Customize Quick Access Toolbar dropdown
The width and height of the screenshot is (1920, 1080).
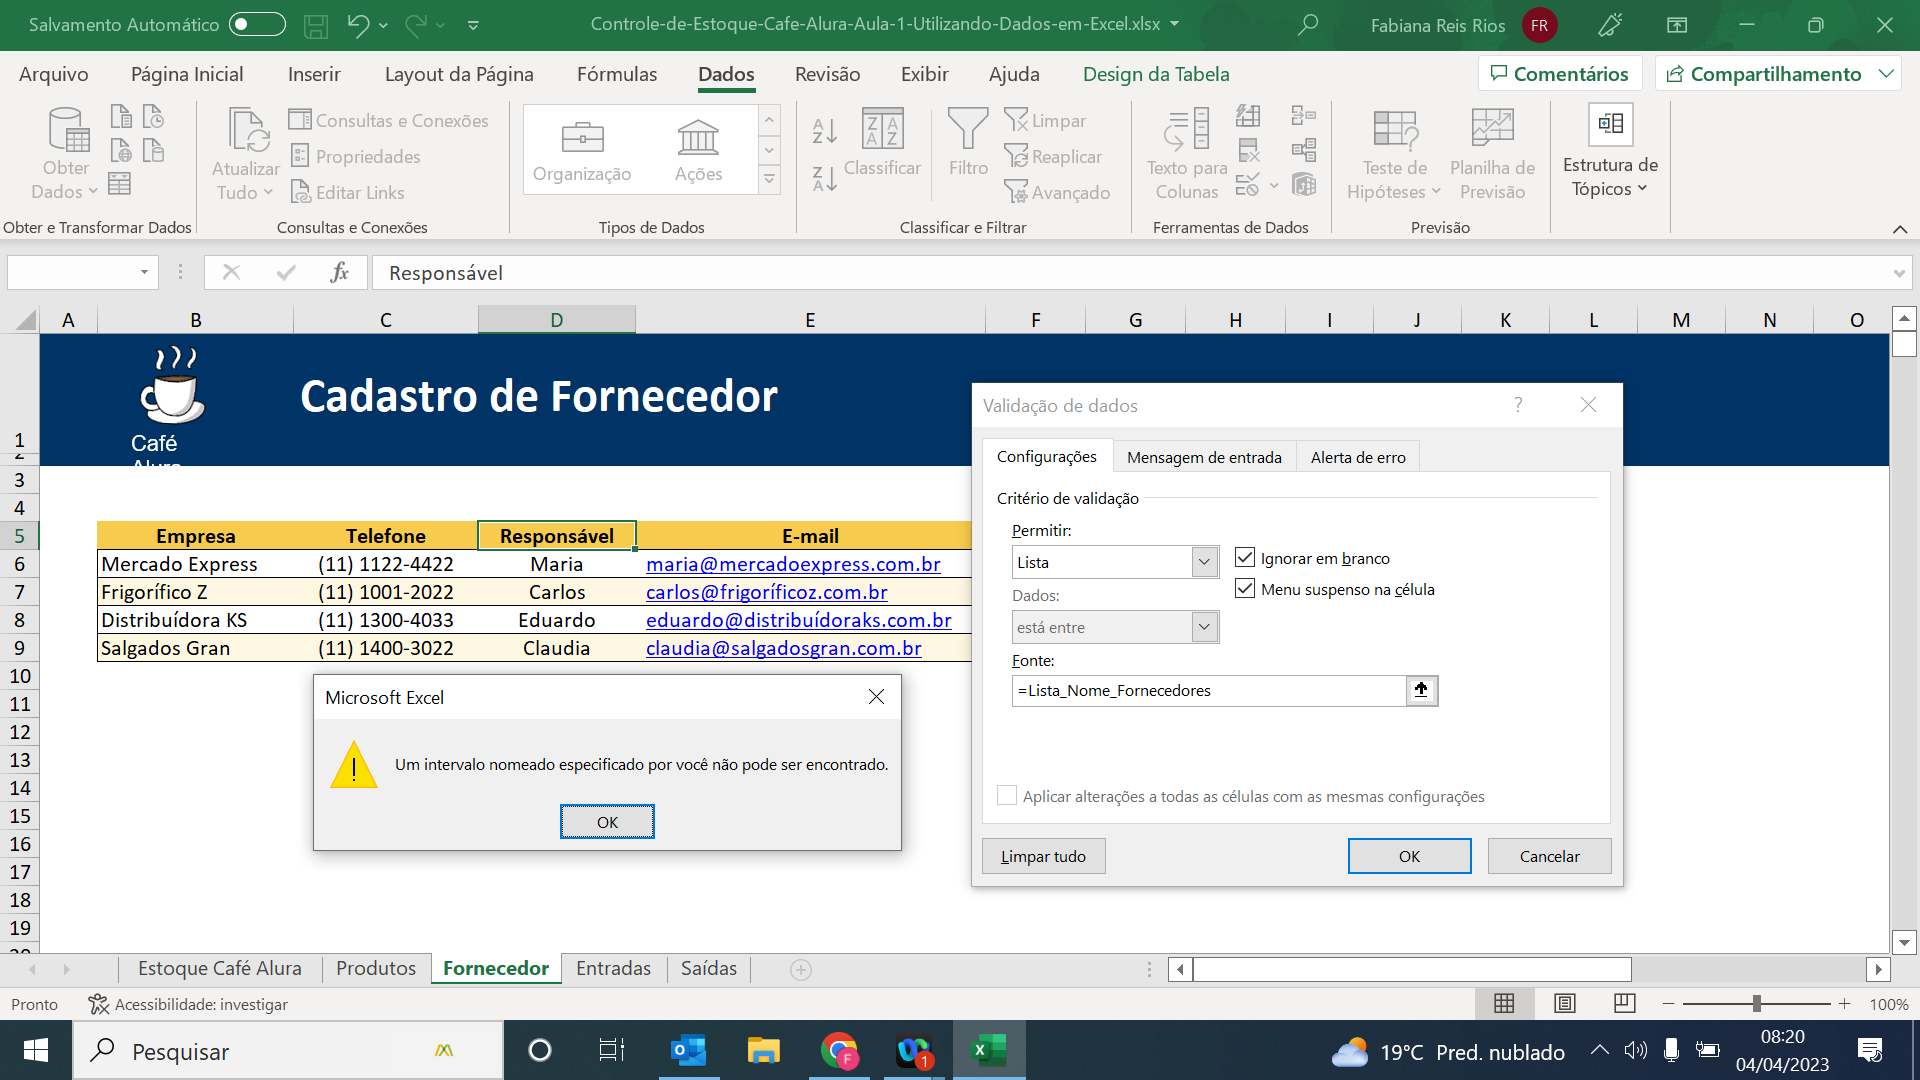coord(473,25)
